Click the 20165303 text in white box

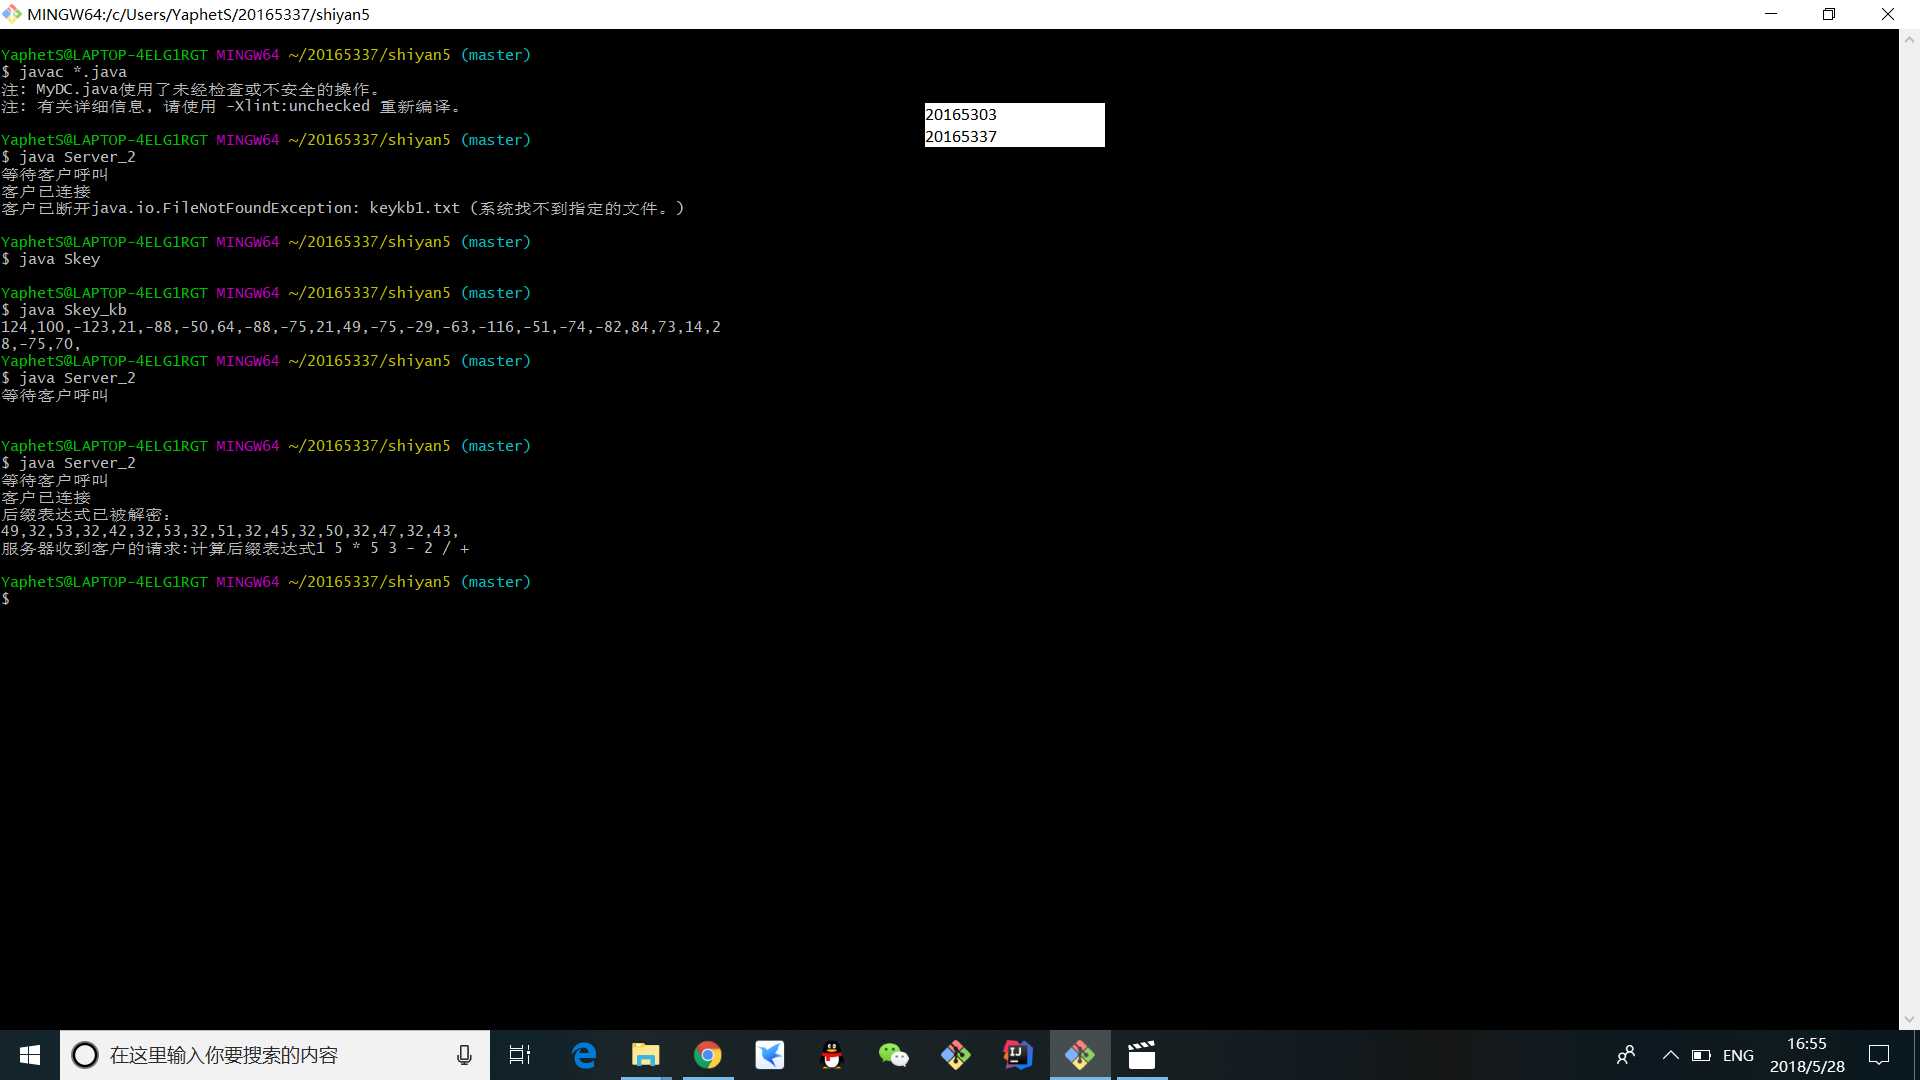click(x=961, y=114)
